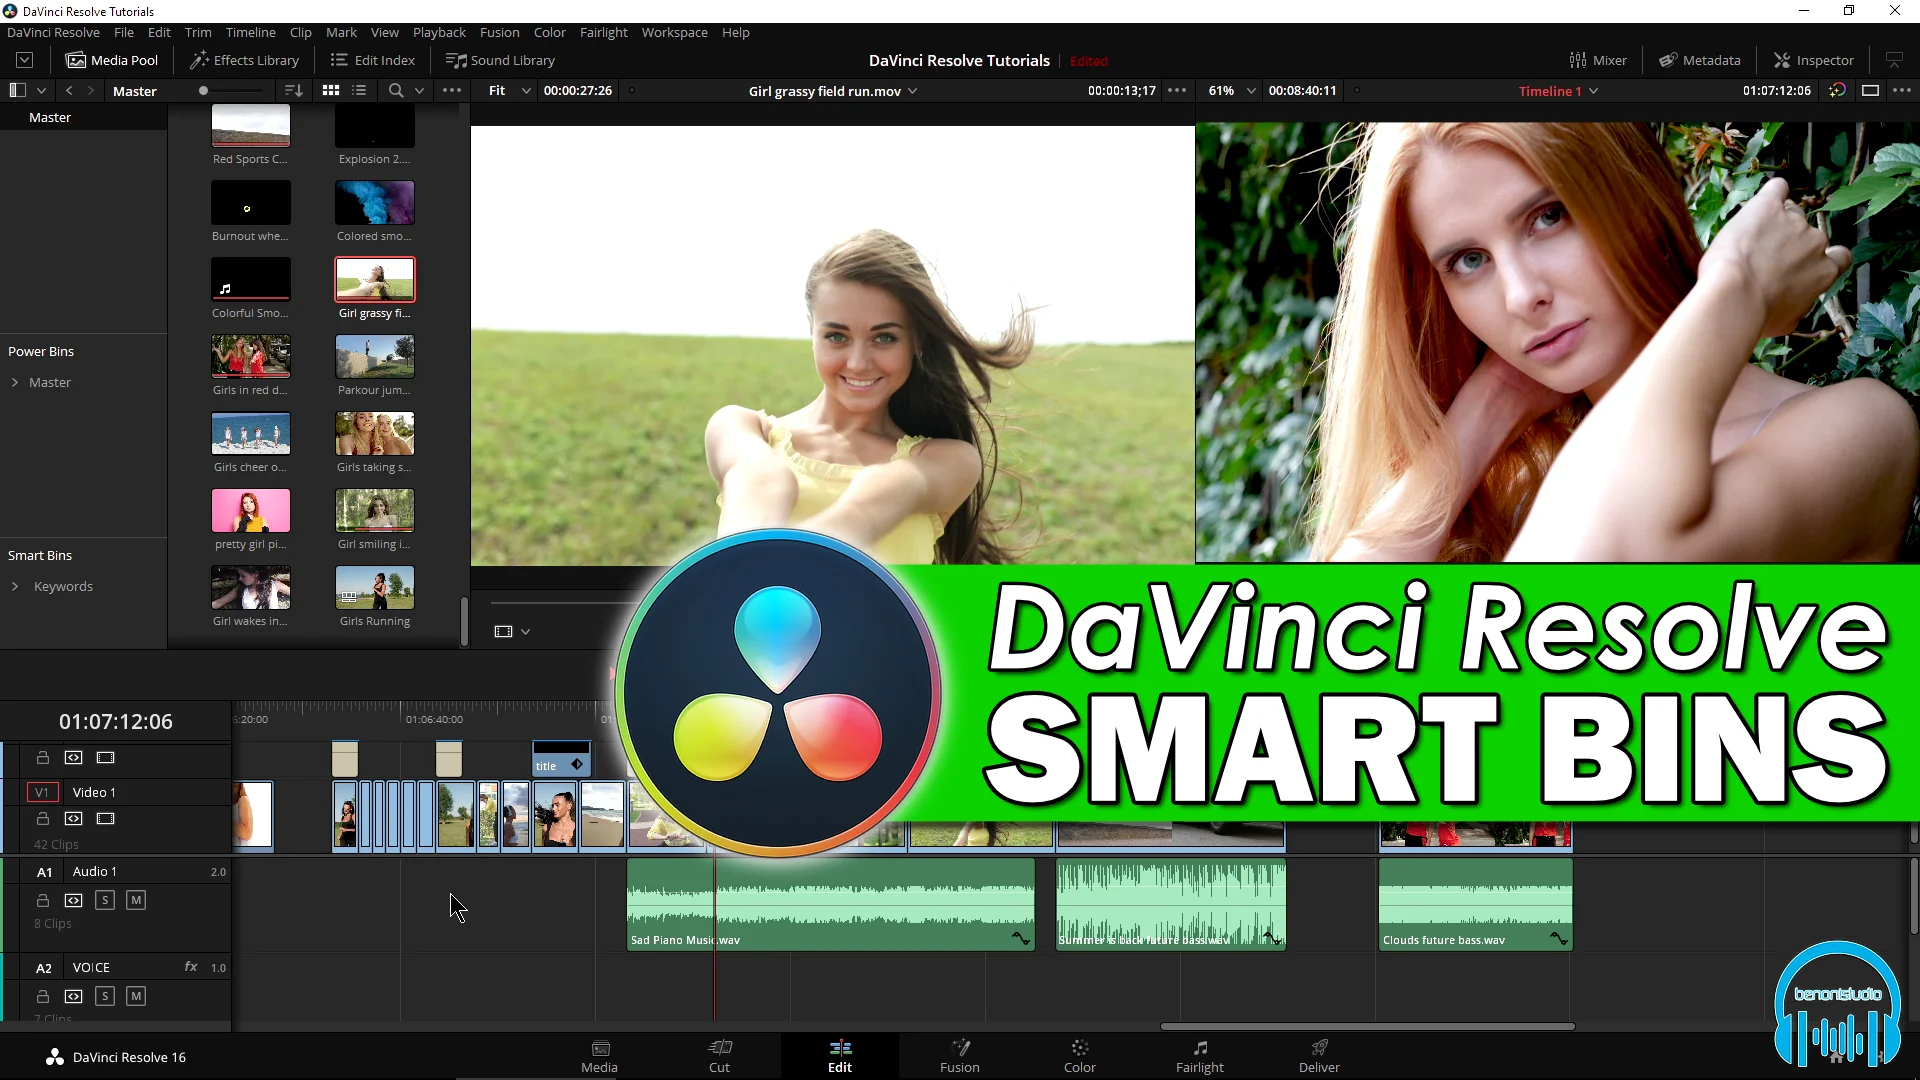Select the Metadata panel button
The height and width of the screenshot is (1080, 1920).
(1701, 61)
